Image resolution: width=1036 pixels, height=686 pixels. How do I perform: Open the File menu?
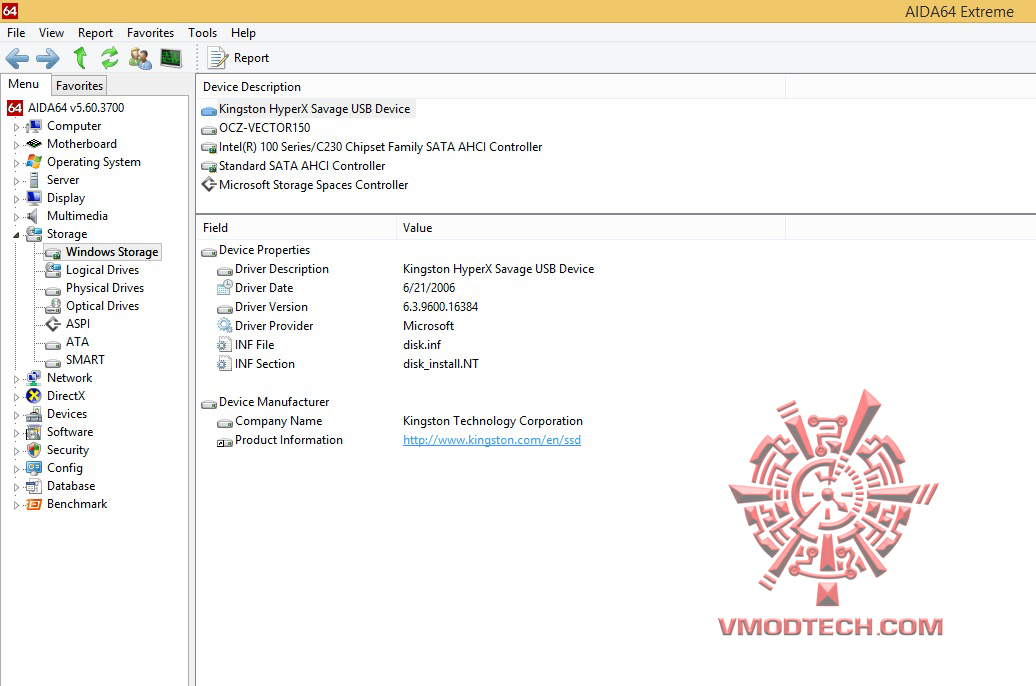point(16,33)
